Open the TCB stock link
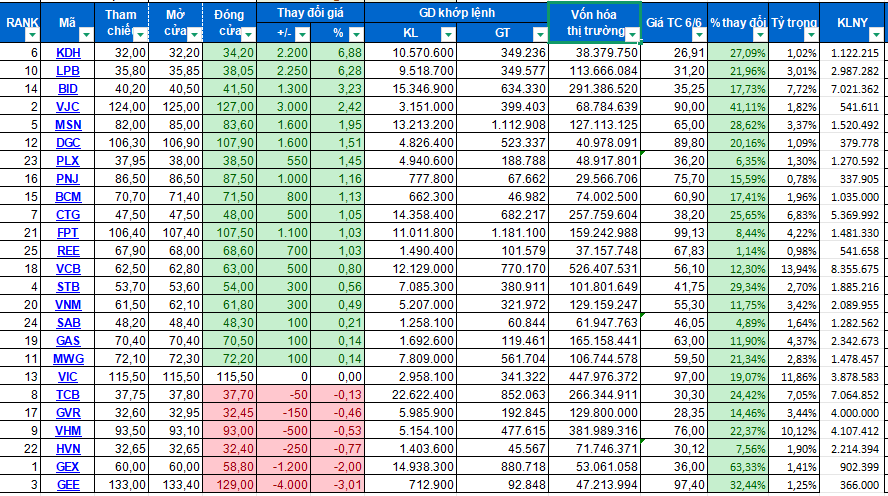The height and width of the screenshot is (496, 888). coord(68,395)
